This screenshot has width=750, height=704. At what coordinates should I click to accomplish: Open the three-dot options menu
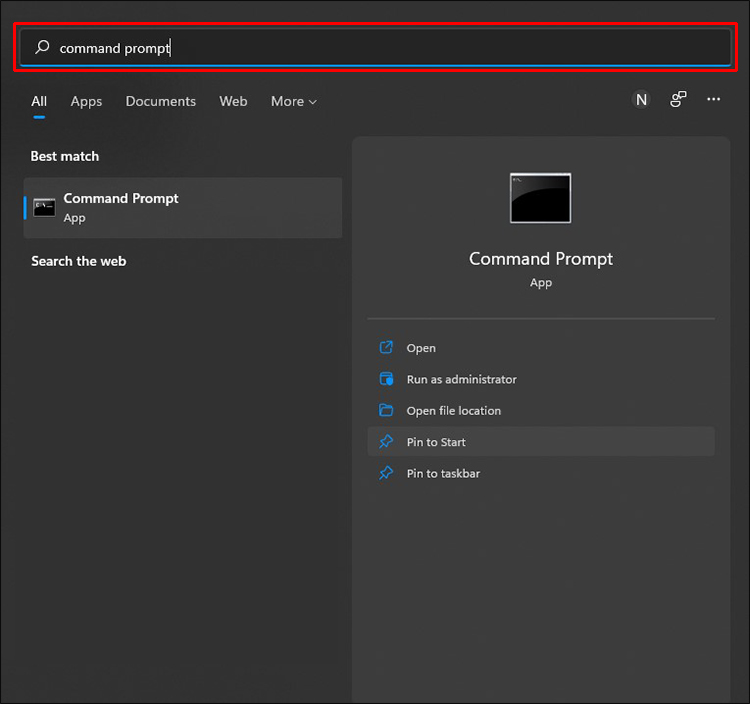[713, 99]
